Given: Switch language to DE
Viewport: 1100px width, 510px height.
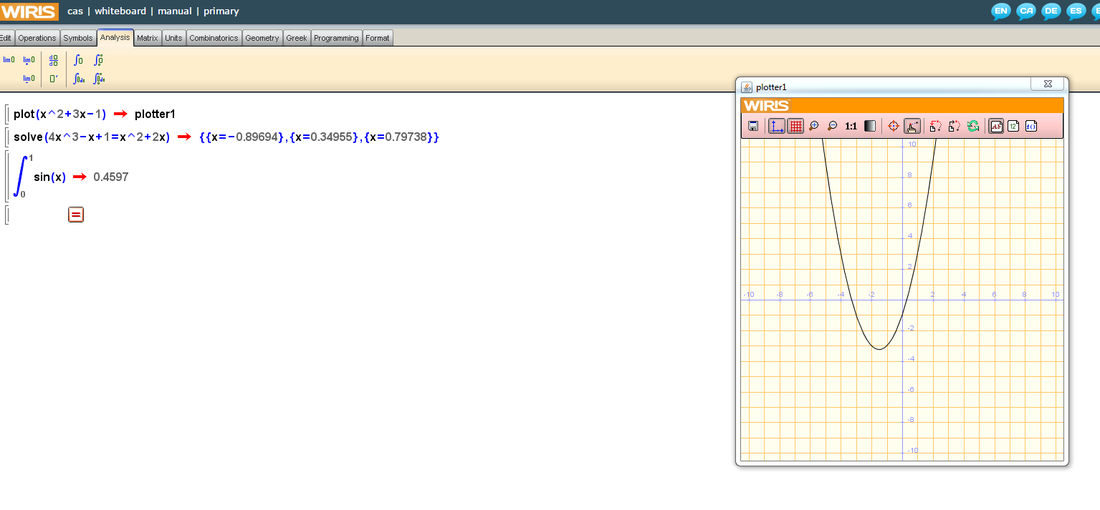Looking at the screenshot, I should pos(1050,11).
